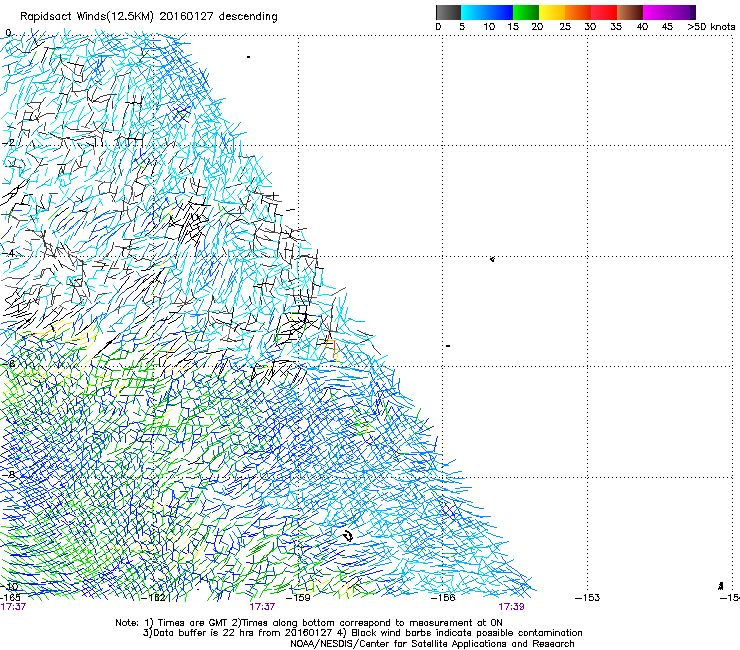Image resolution: width=740 pixels, height=650 pixels.
Task: Click the '40' label under the color bar
Action: pos(642,27)
